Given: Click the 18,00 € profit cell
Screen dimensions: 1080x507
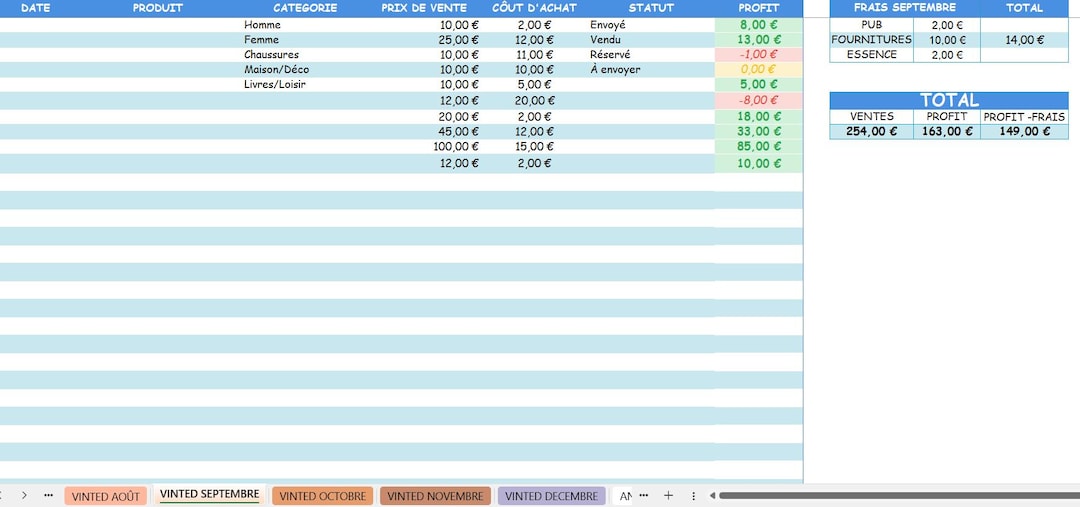Looking at the screenshot, I should pyautogui.click(x=758, y=116).
